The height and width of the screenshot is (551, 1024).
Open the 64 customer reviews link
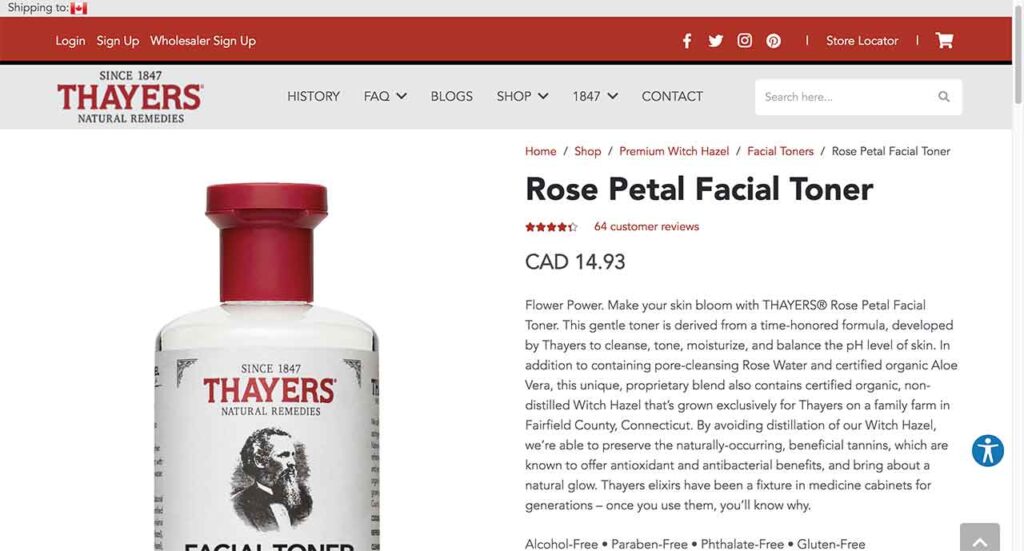click(x=647, y=227)
